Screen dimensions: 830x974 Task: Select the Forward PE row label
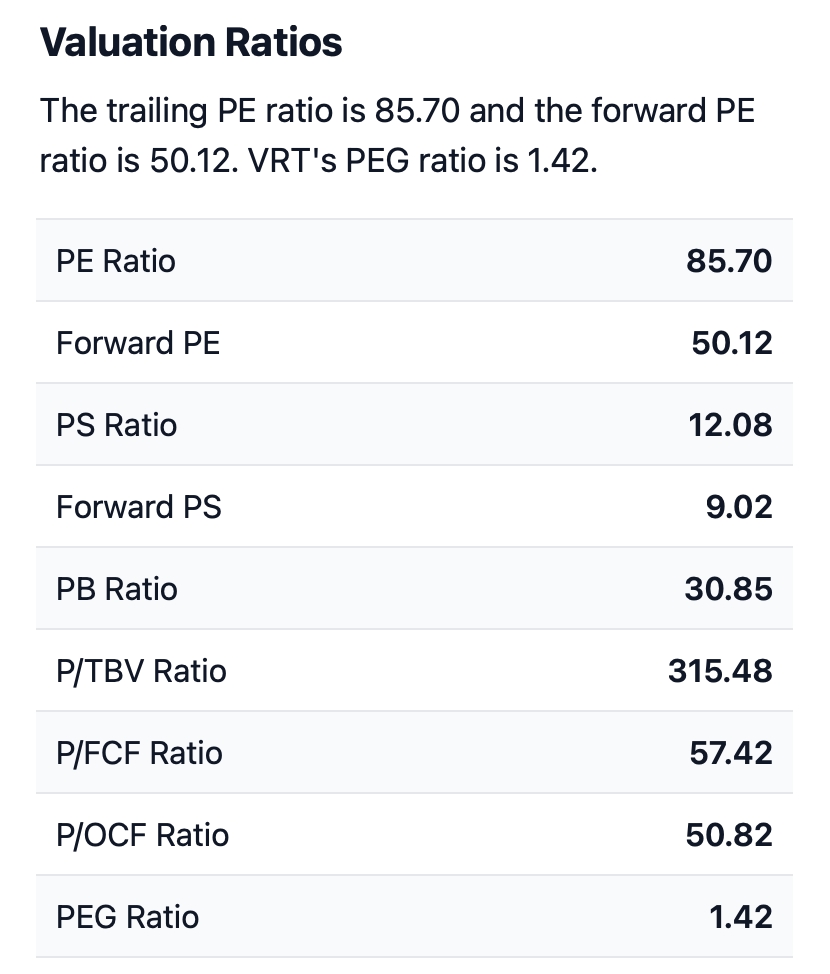pyautogui.click(x=138, y=343)
